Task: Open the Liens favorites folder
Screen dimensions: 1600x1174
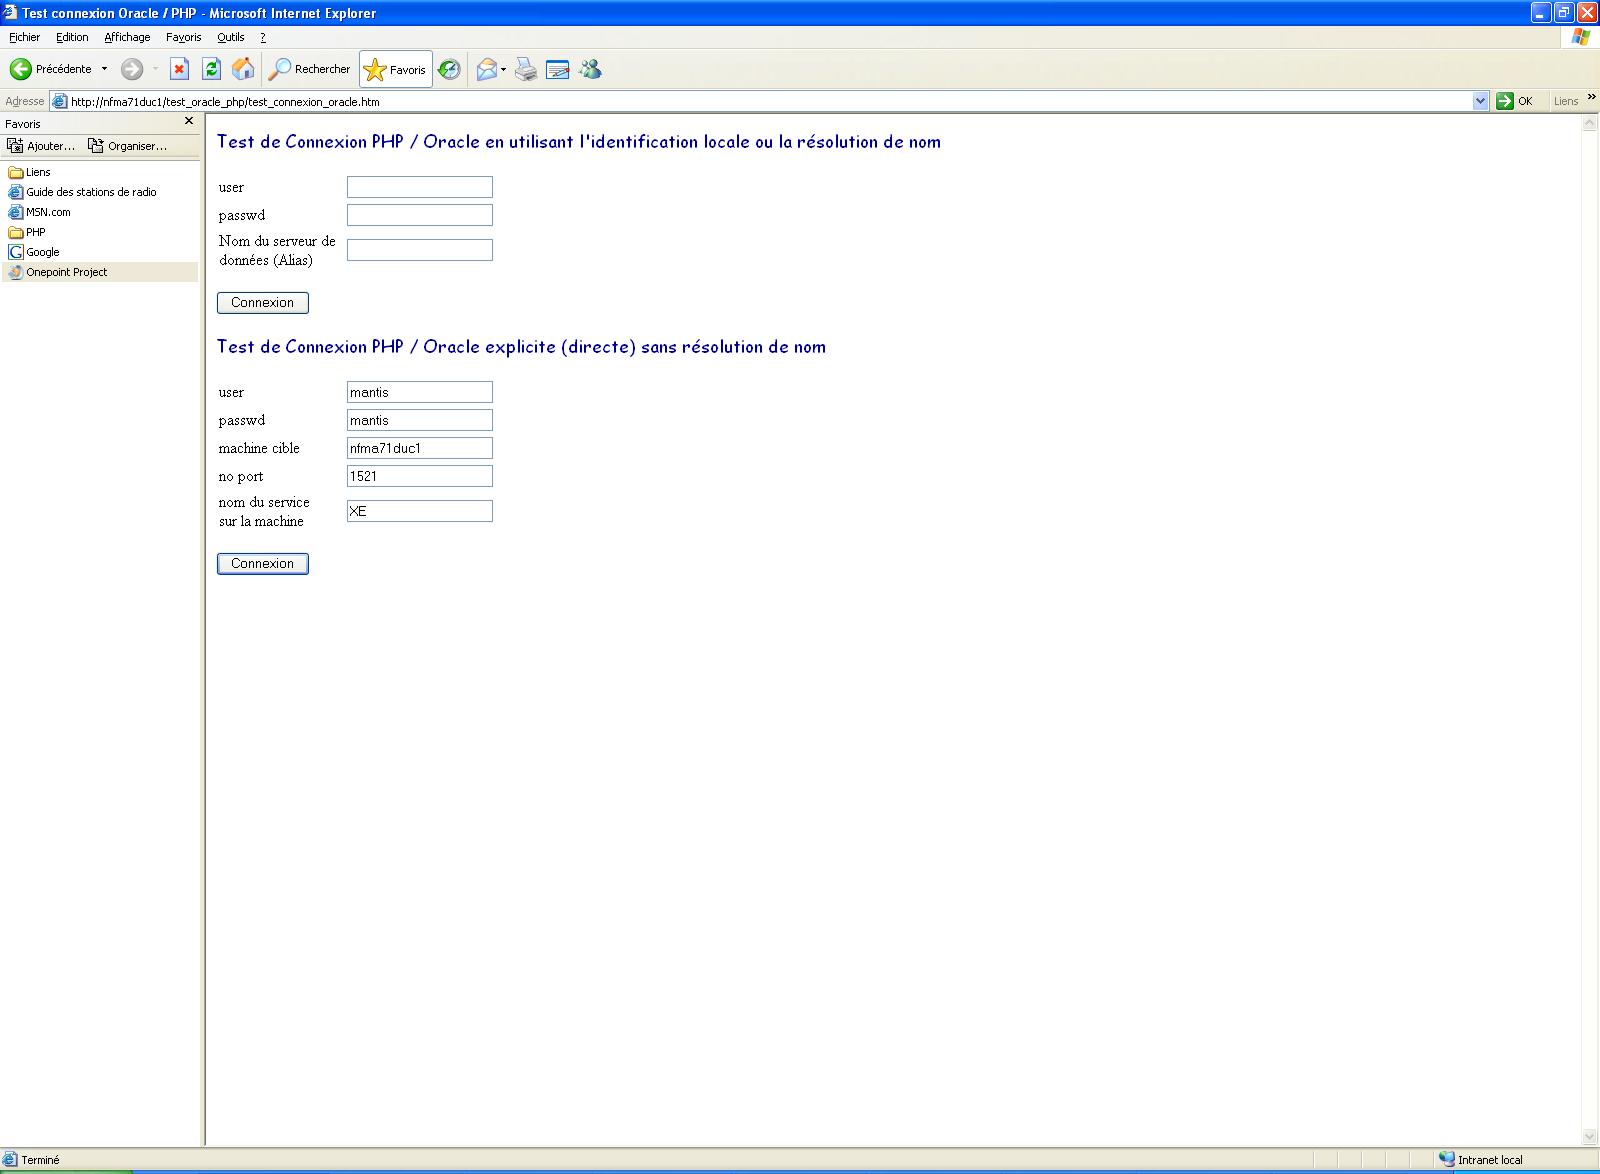Action: (x=30, y=172)
